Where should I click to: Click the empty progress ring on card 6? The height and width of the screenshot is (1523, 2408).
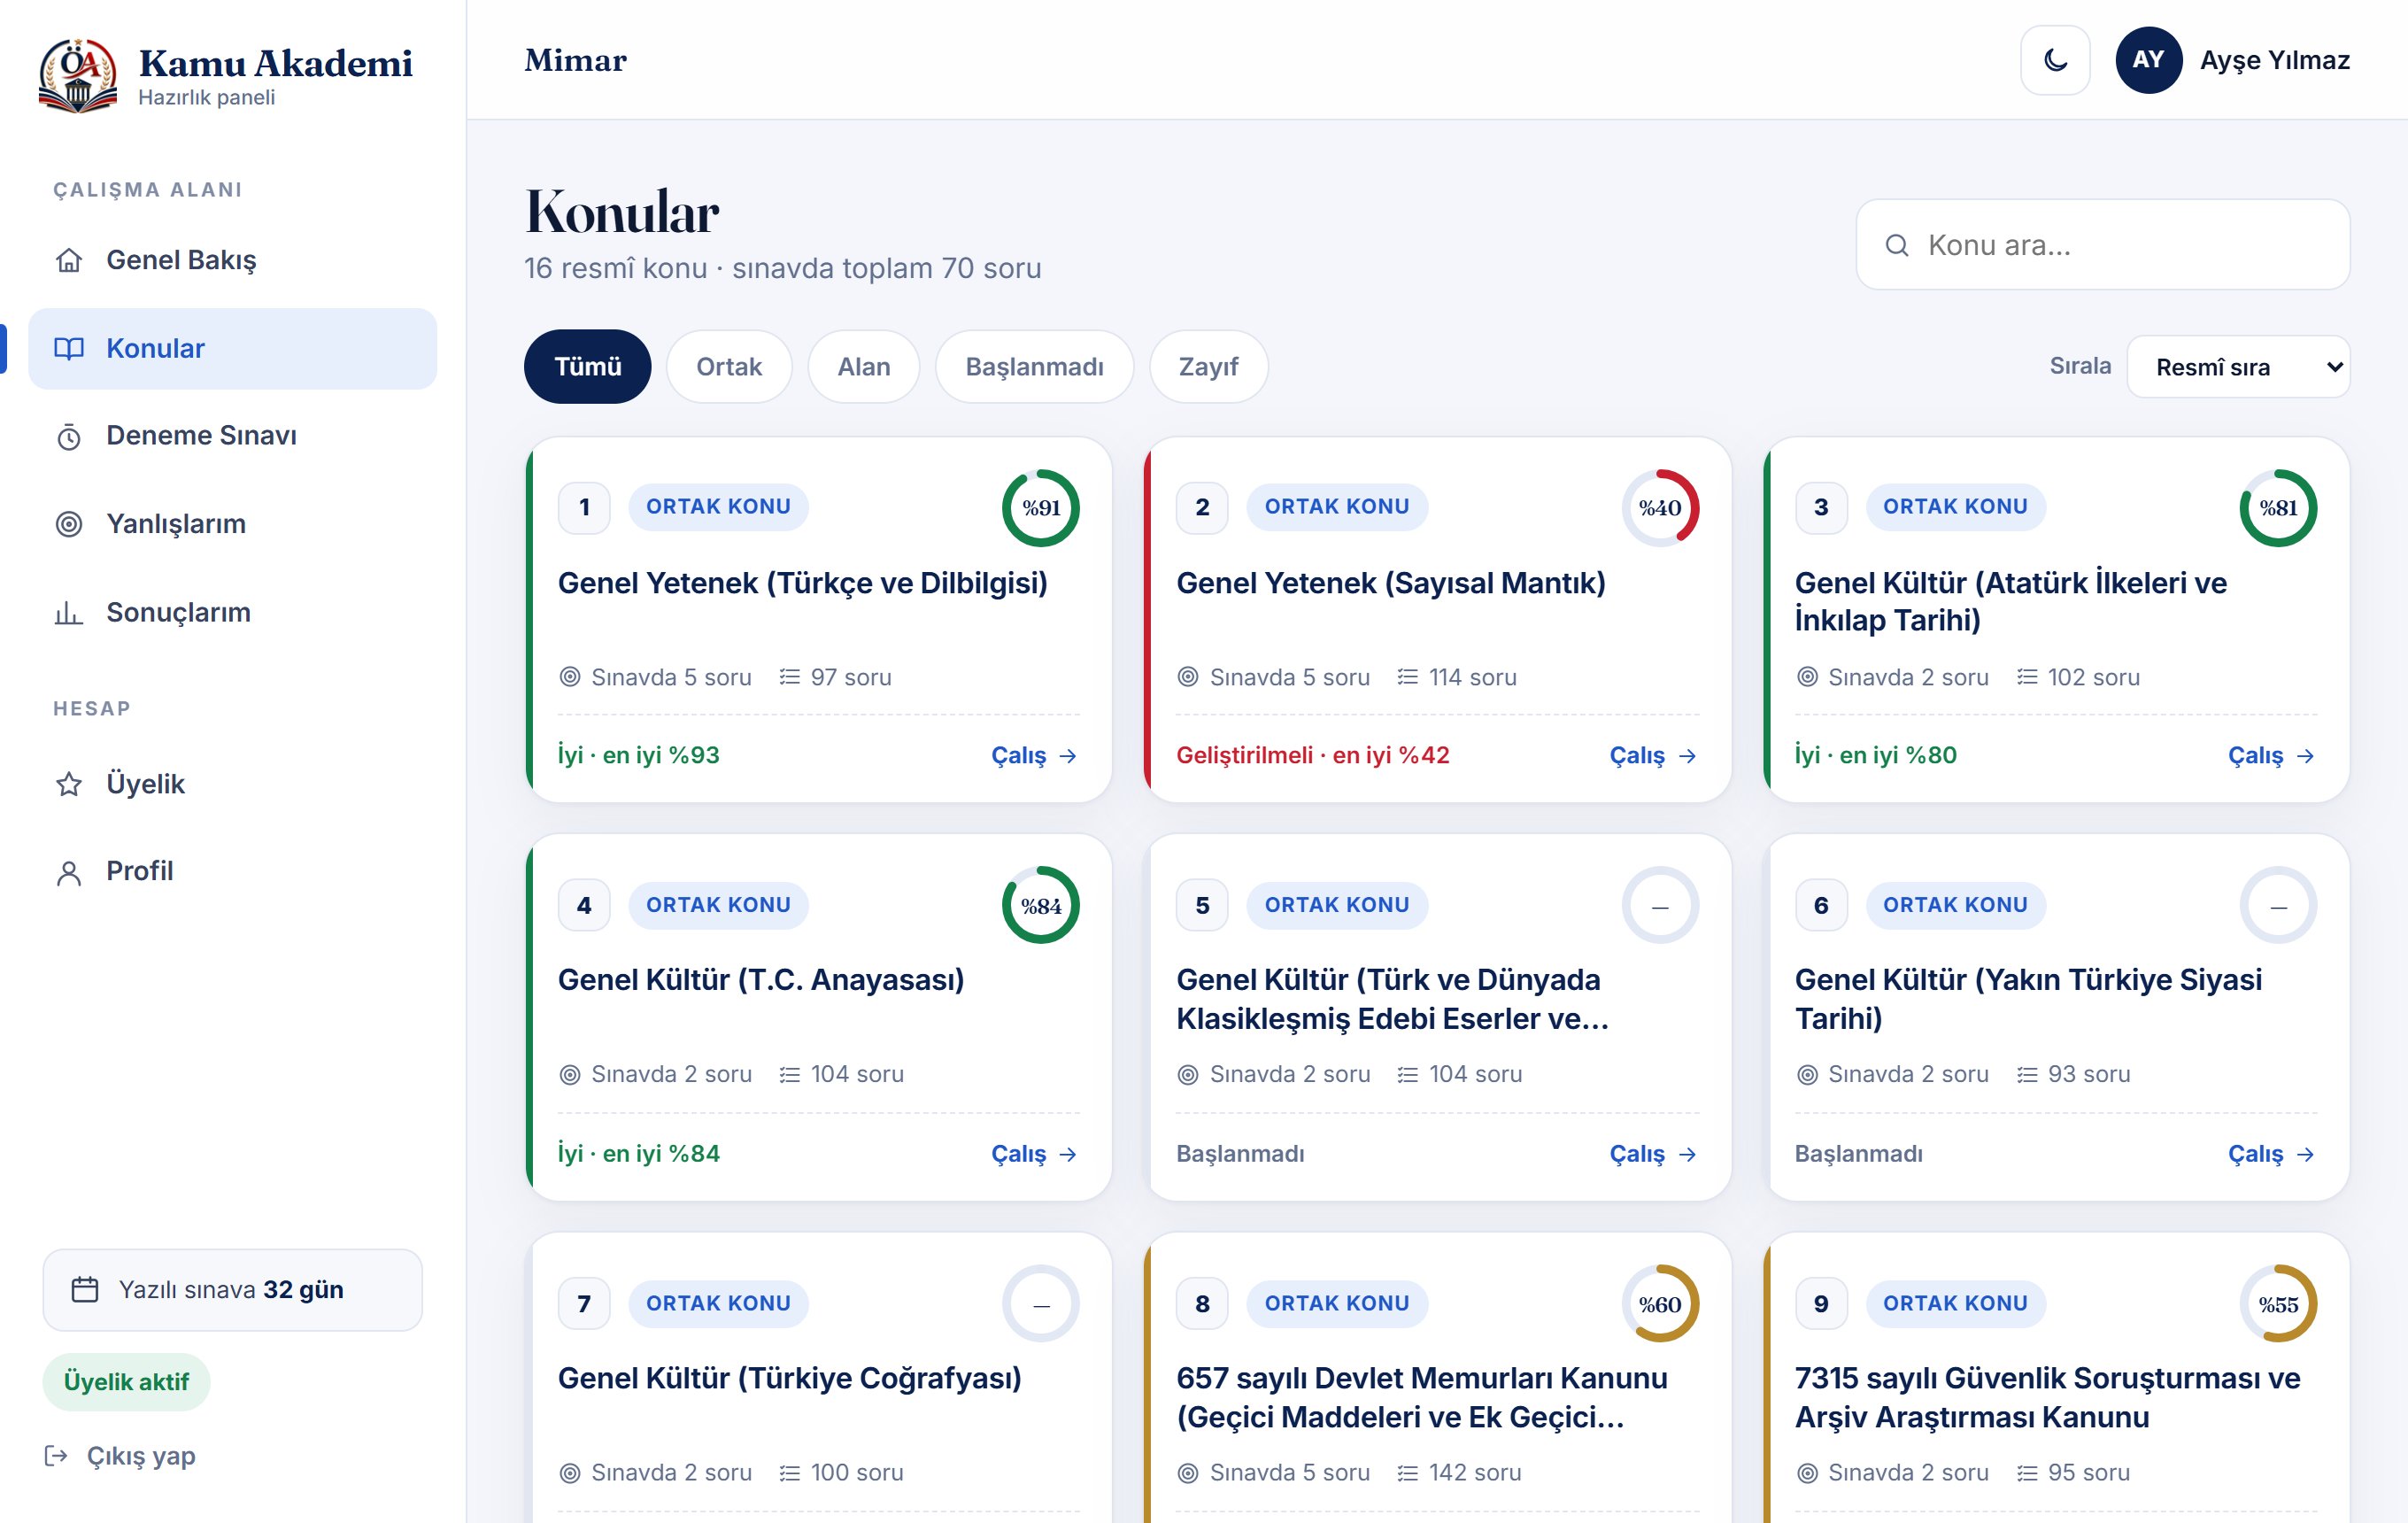2278,906
